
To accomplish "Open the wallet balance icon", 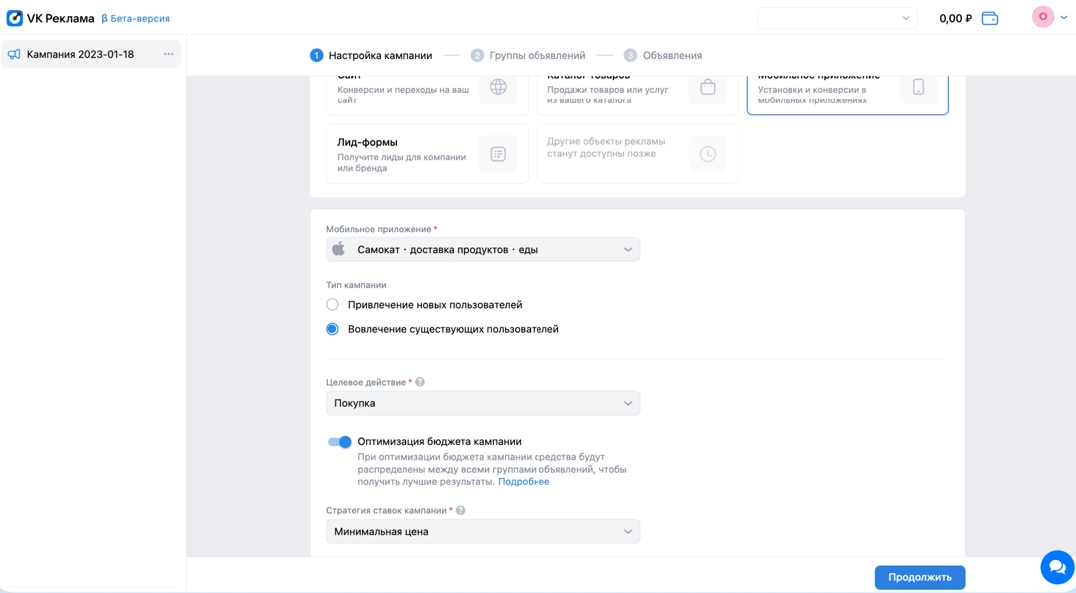I will coord(989,18).
